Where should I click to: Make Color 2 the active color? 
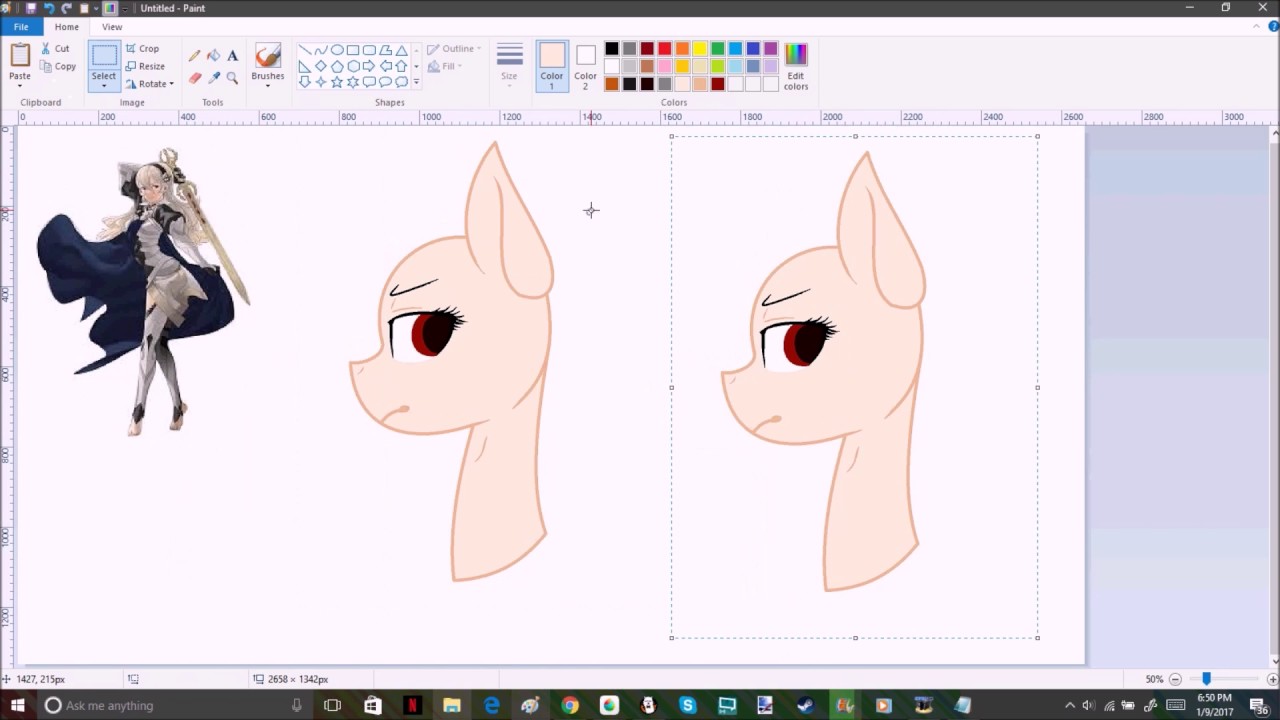586,66
